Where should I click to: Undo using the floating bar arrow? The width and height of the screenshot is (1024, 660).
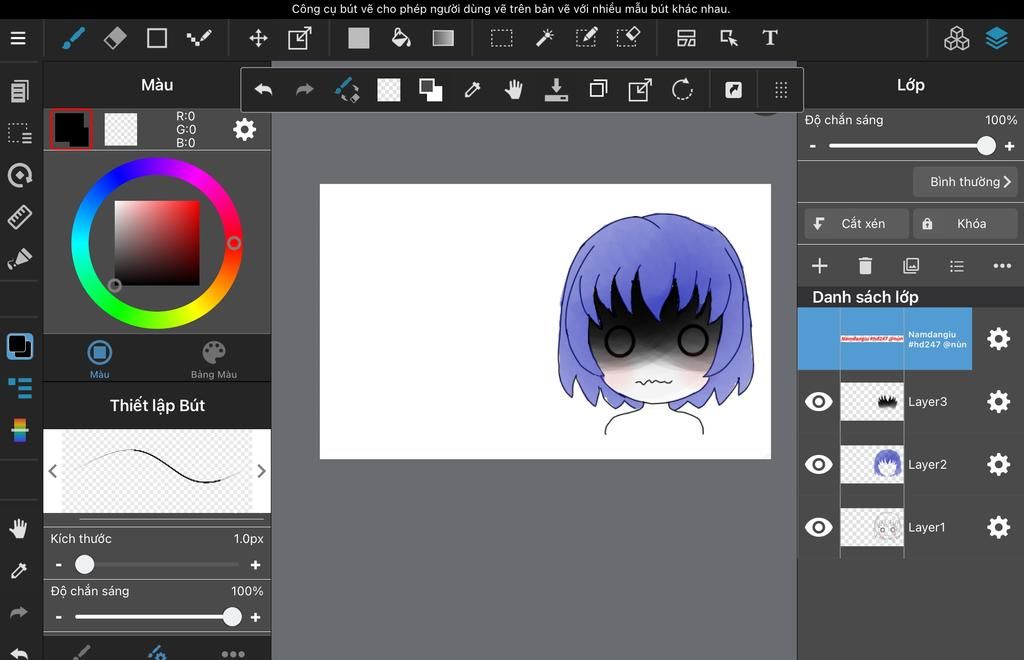263,89
